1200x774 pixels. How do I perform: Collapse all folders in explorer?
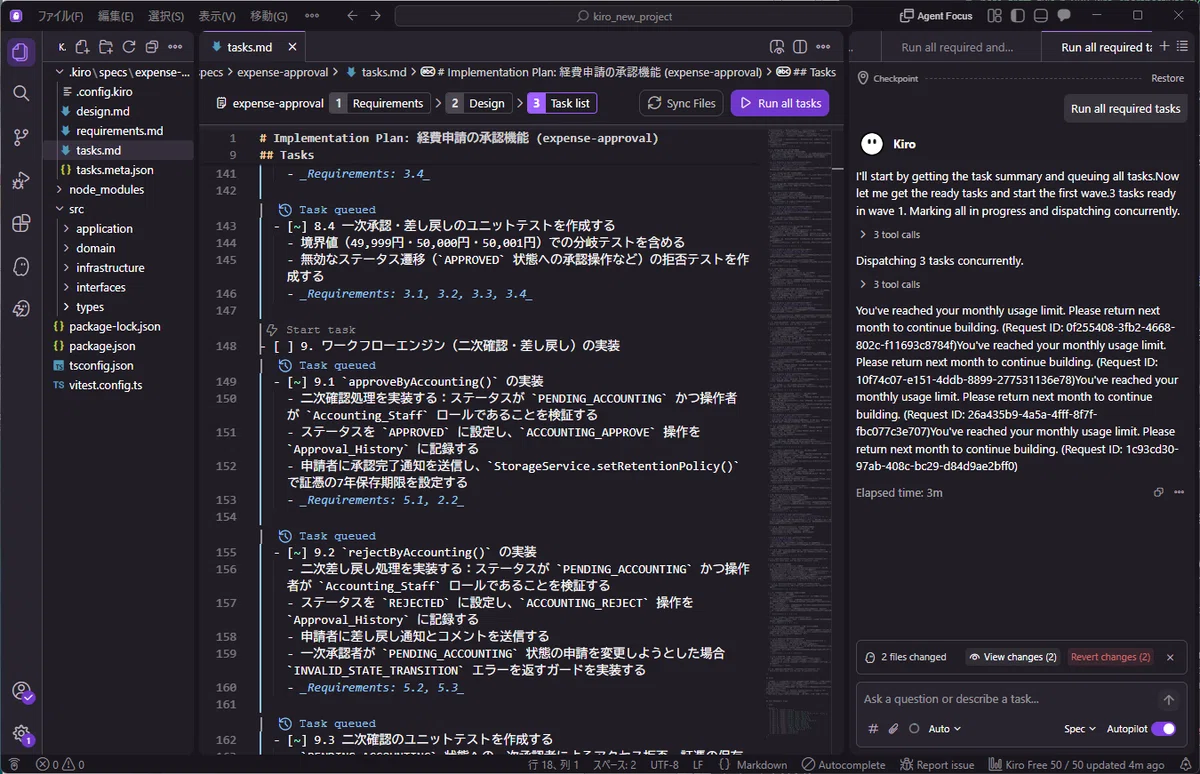[152, 47]
